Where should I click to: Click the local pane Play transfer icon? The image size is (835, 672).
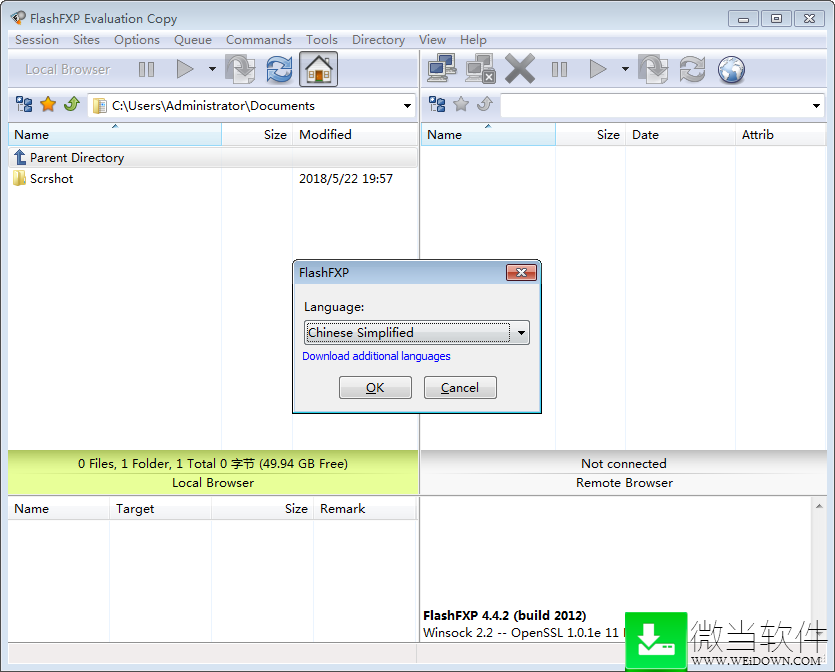point(185,69)
